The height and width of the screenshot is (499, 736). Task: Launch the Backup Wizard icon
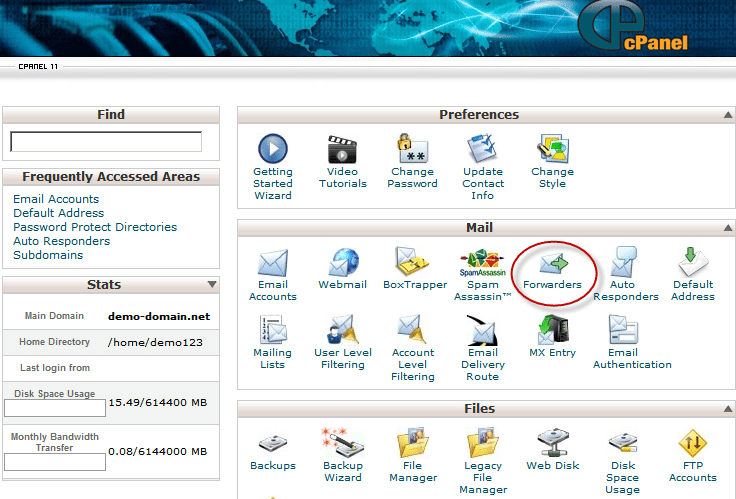point(342,442)
